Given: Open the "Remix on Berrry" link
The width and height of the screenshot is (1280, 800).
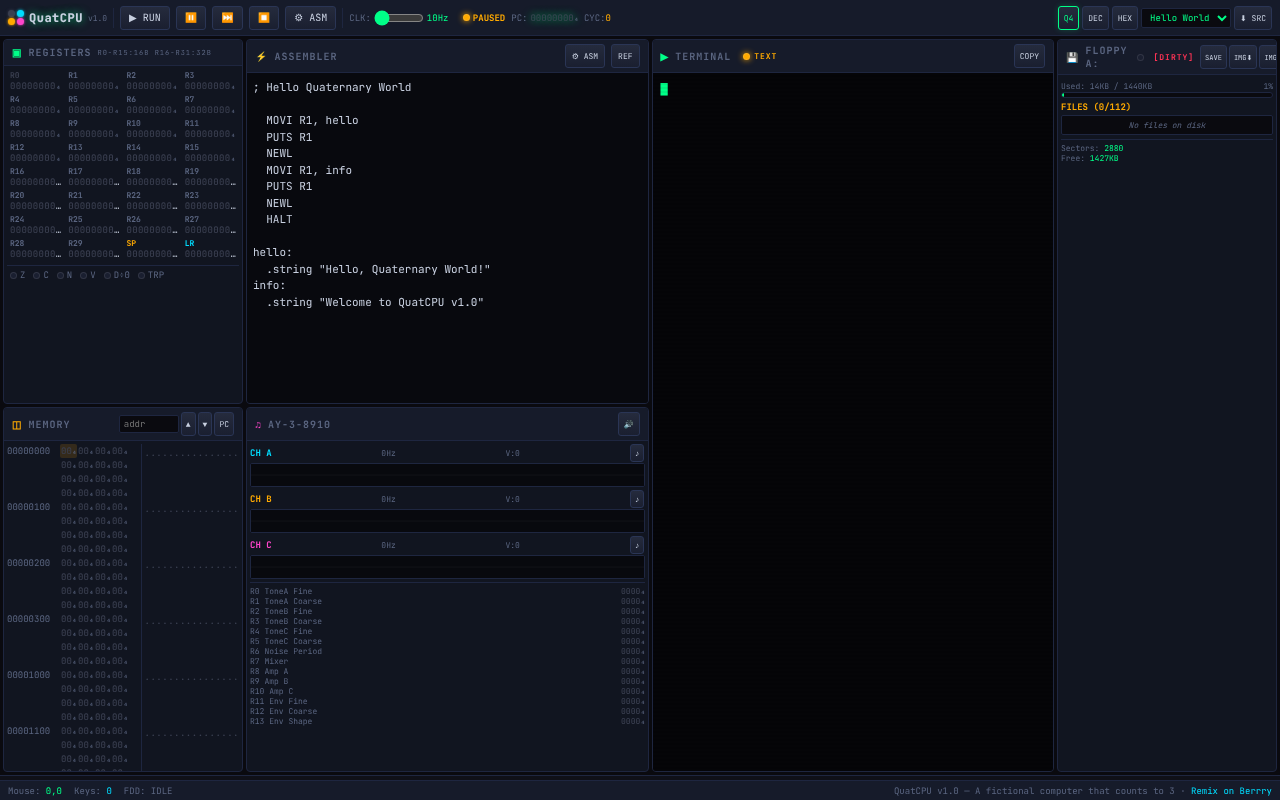Looking at the screenshot, I should pos(1231,791).
